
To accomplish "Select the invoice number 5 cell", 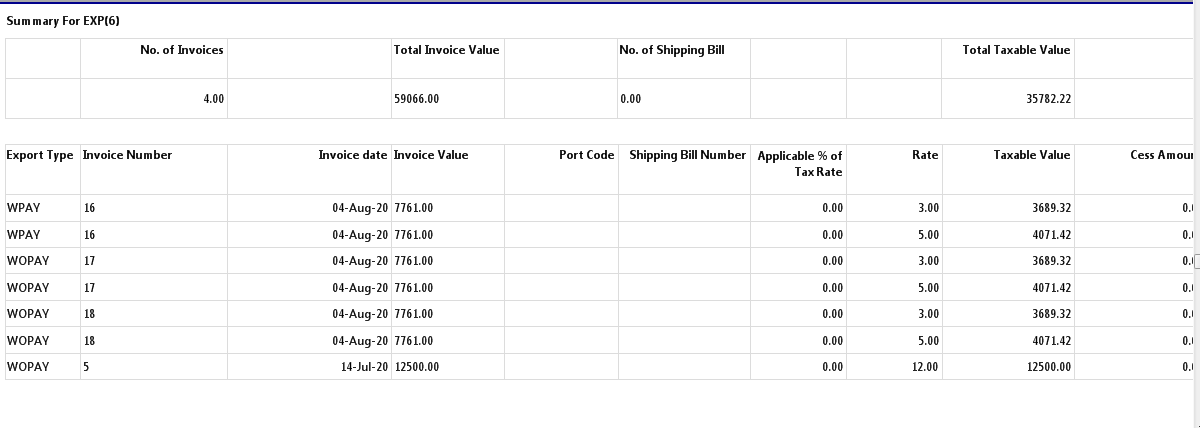I will coord(86,367).
